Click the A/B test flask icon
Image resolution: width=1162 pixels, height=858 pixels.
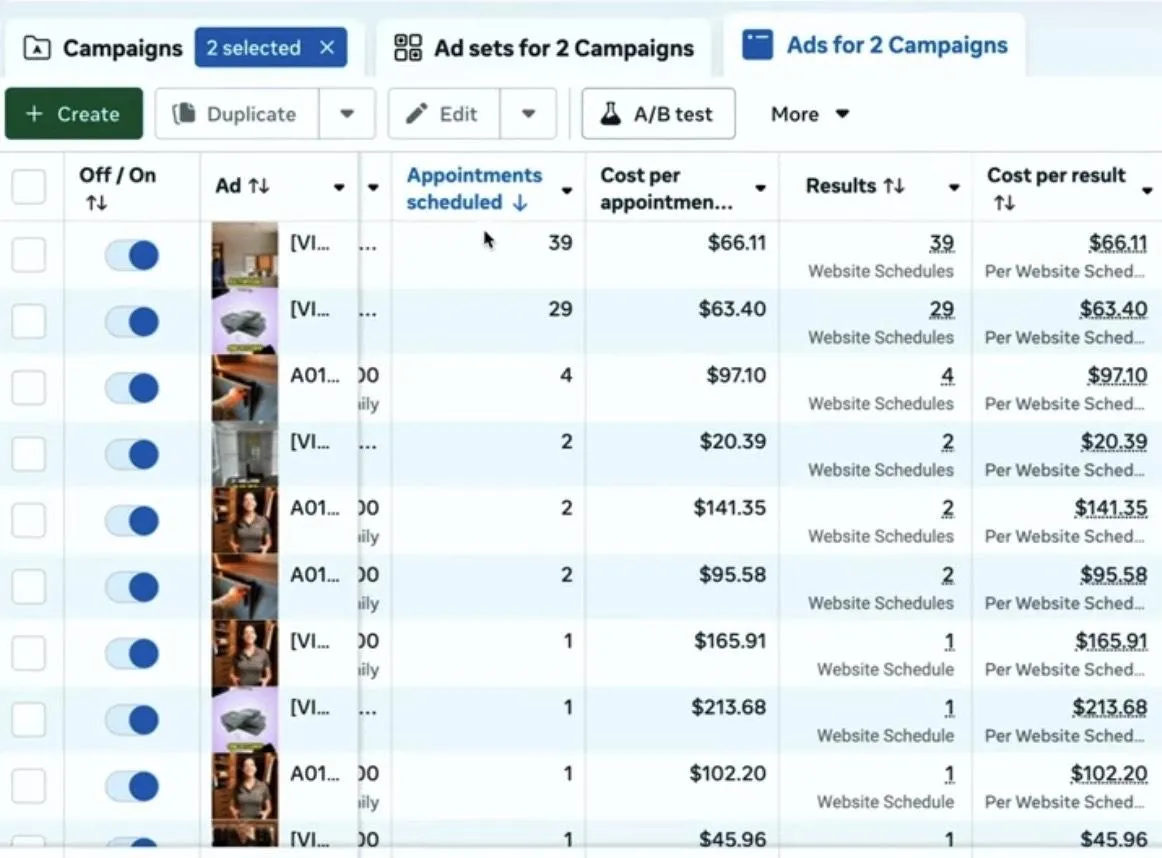(x=610, y=114)
